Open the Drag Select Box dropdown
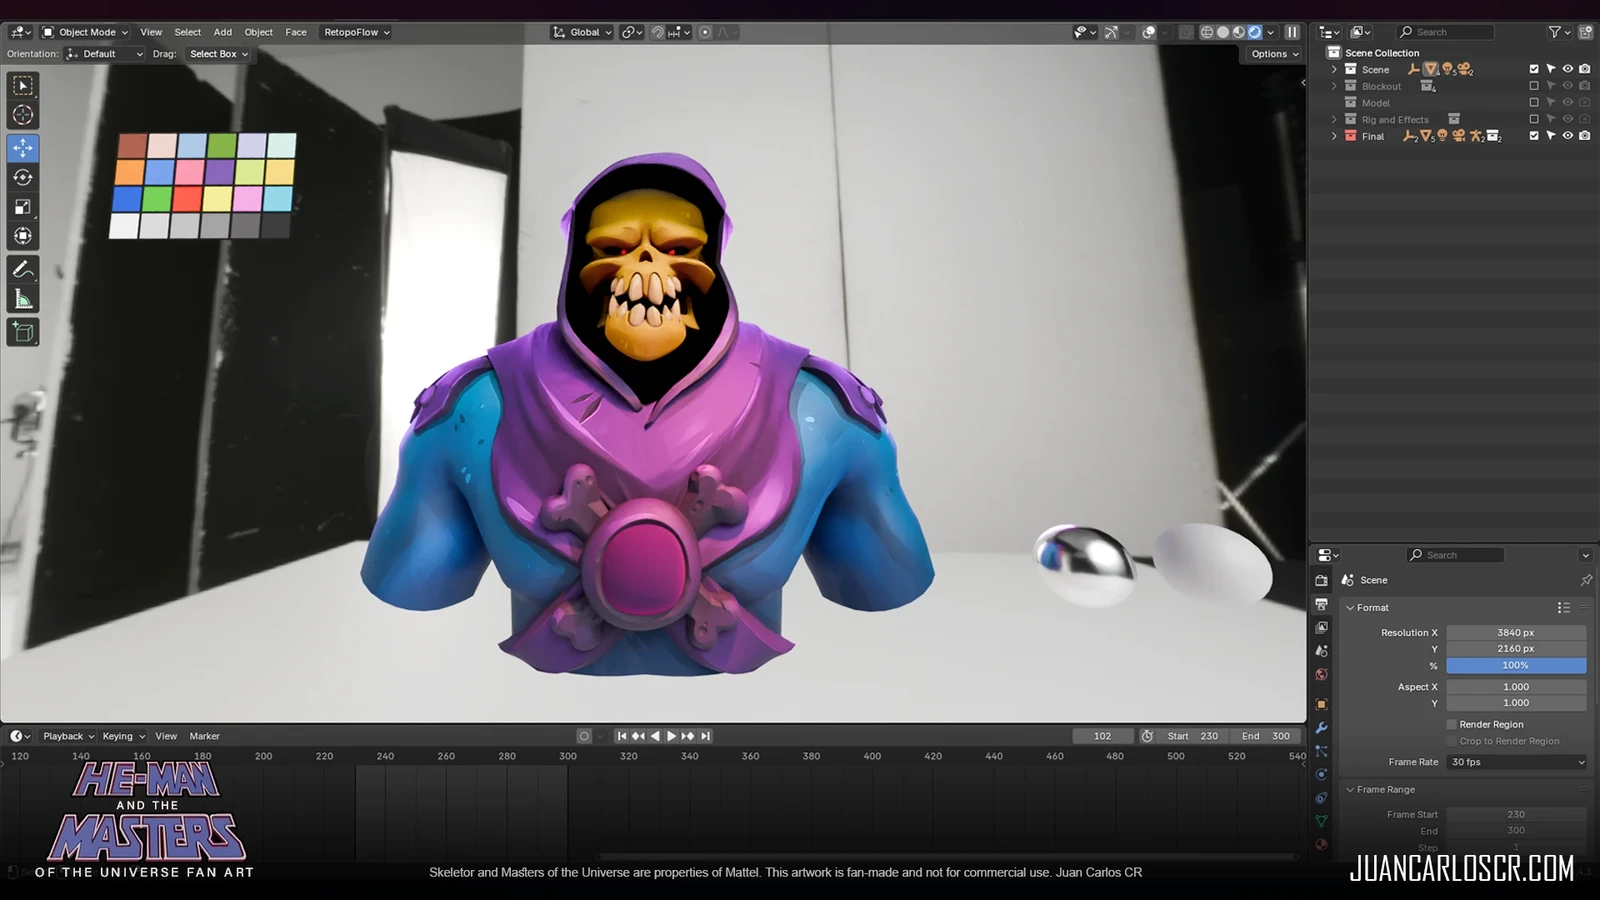The image size is (1600, 900). click(219, 54)
